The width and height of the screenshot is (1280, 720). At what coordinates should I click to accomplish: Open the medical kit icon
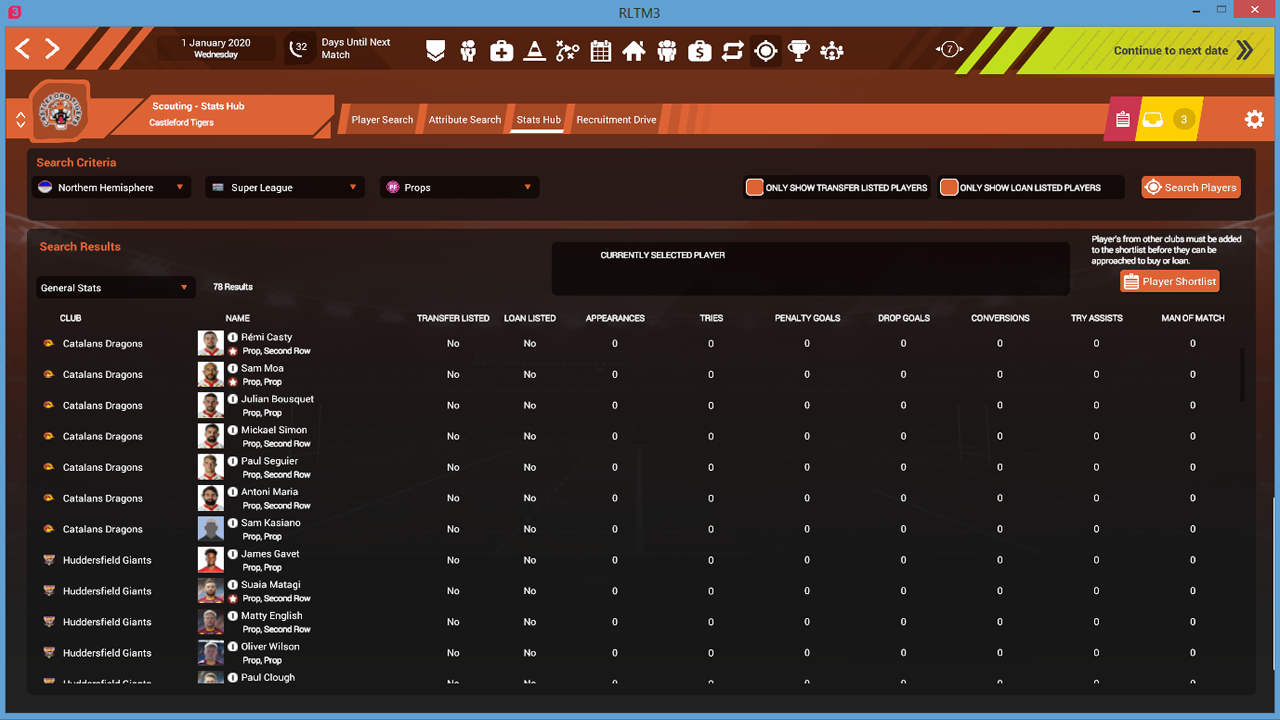501,51
